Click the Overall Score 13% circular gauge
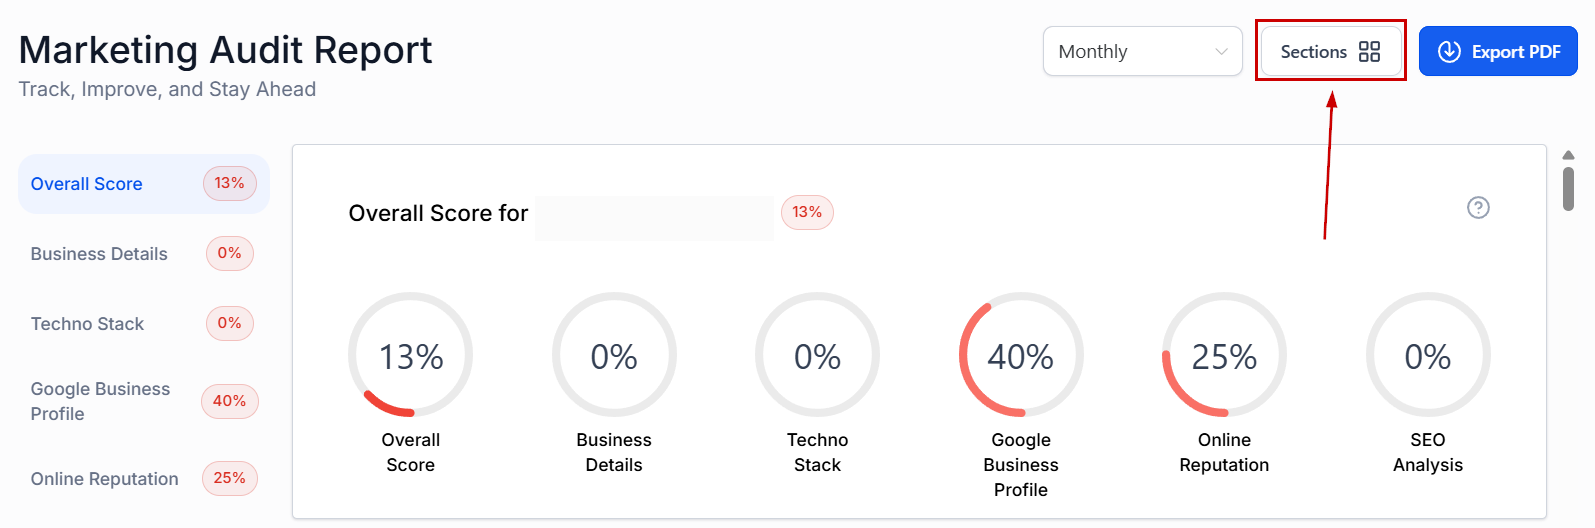 pos(410,355)
